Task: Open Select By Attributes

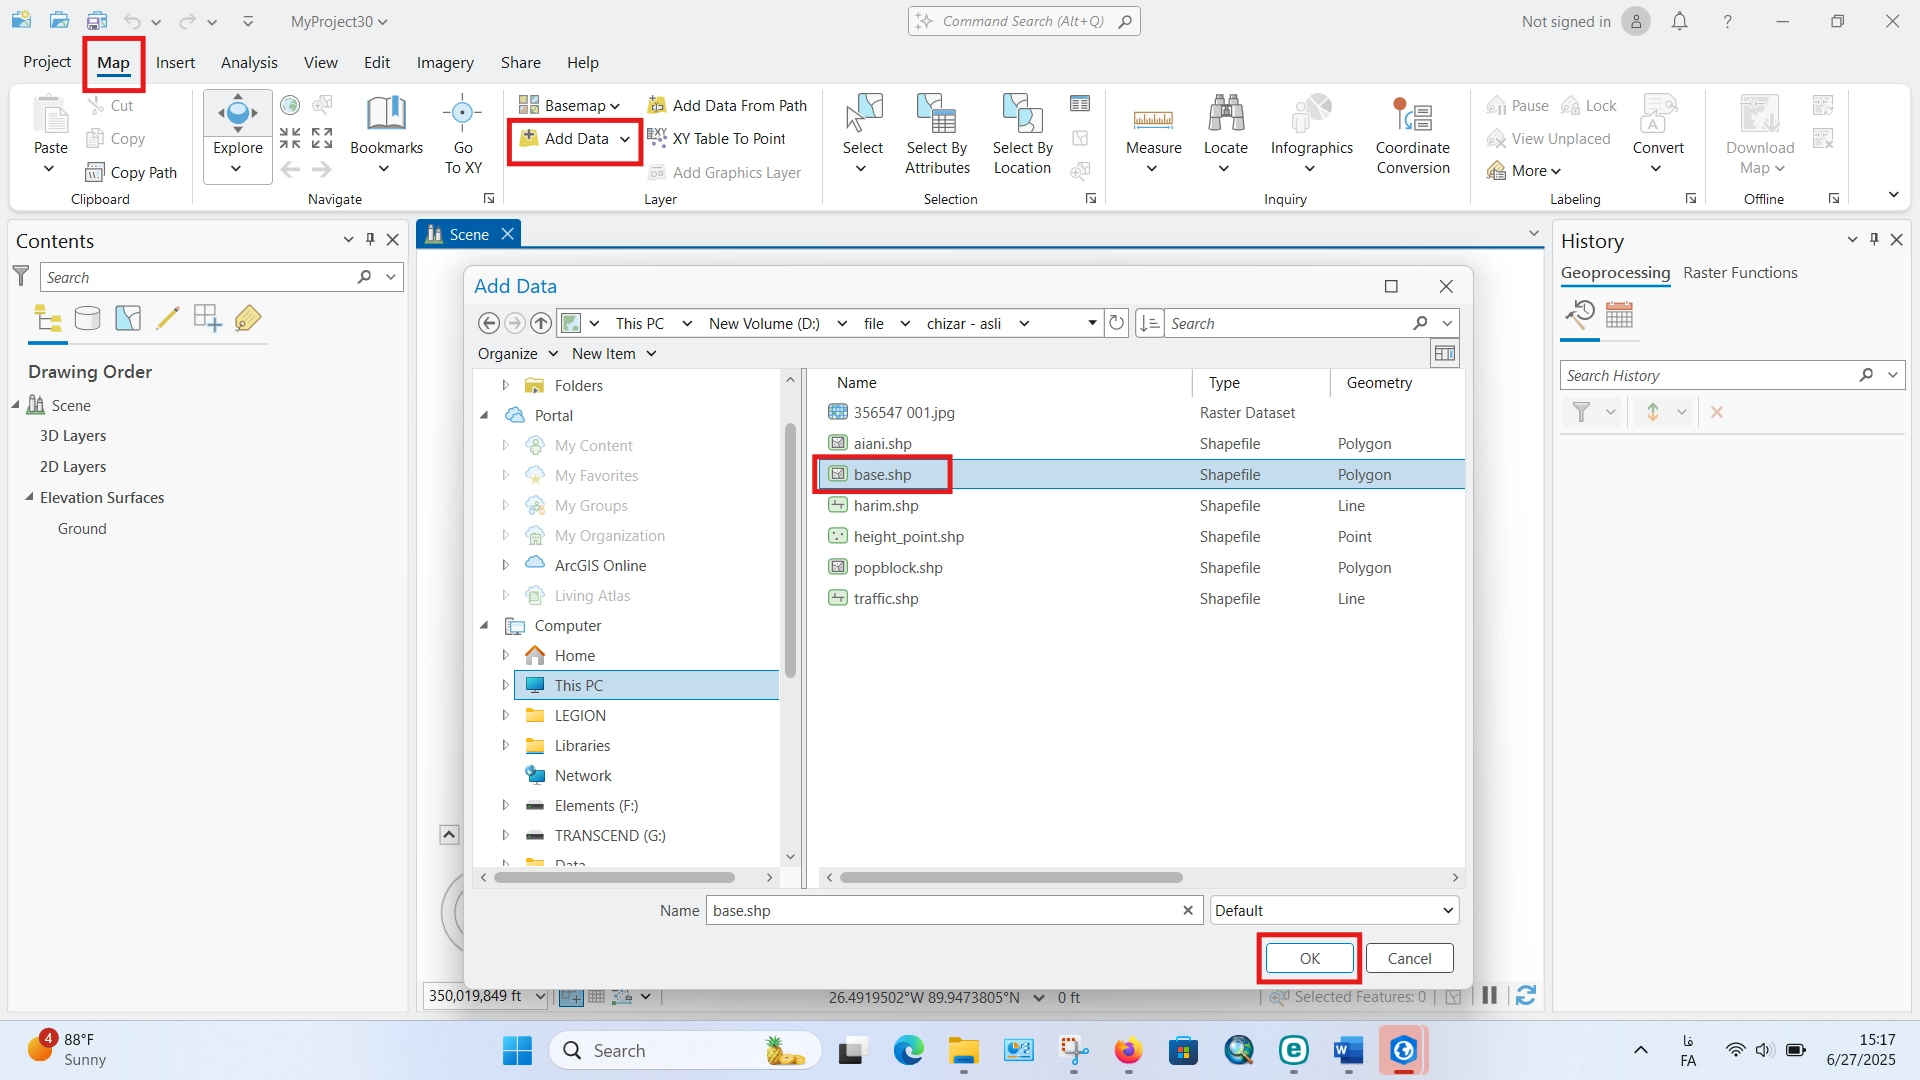Action: point(937,135)
